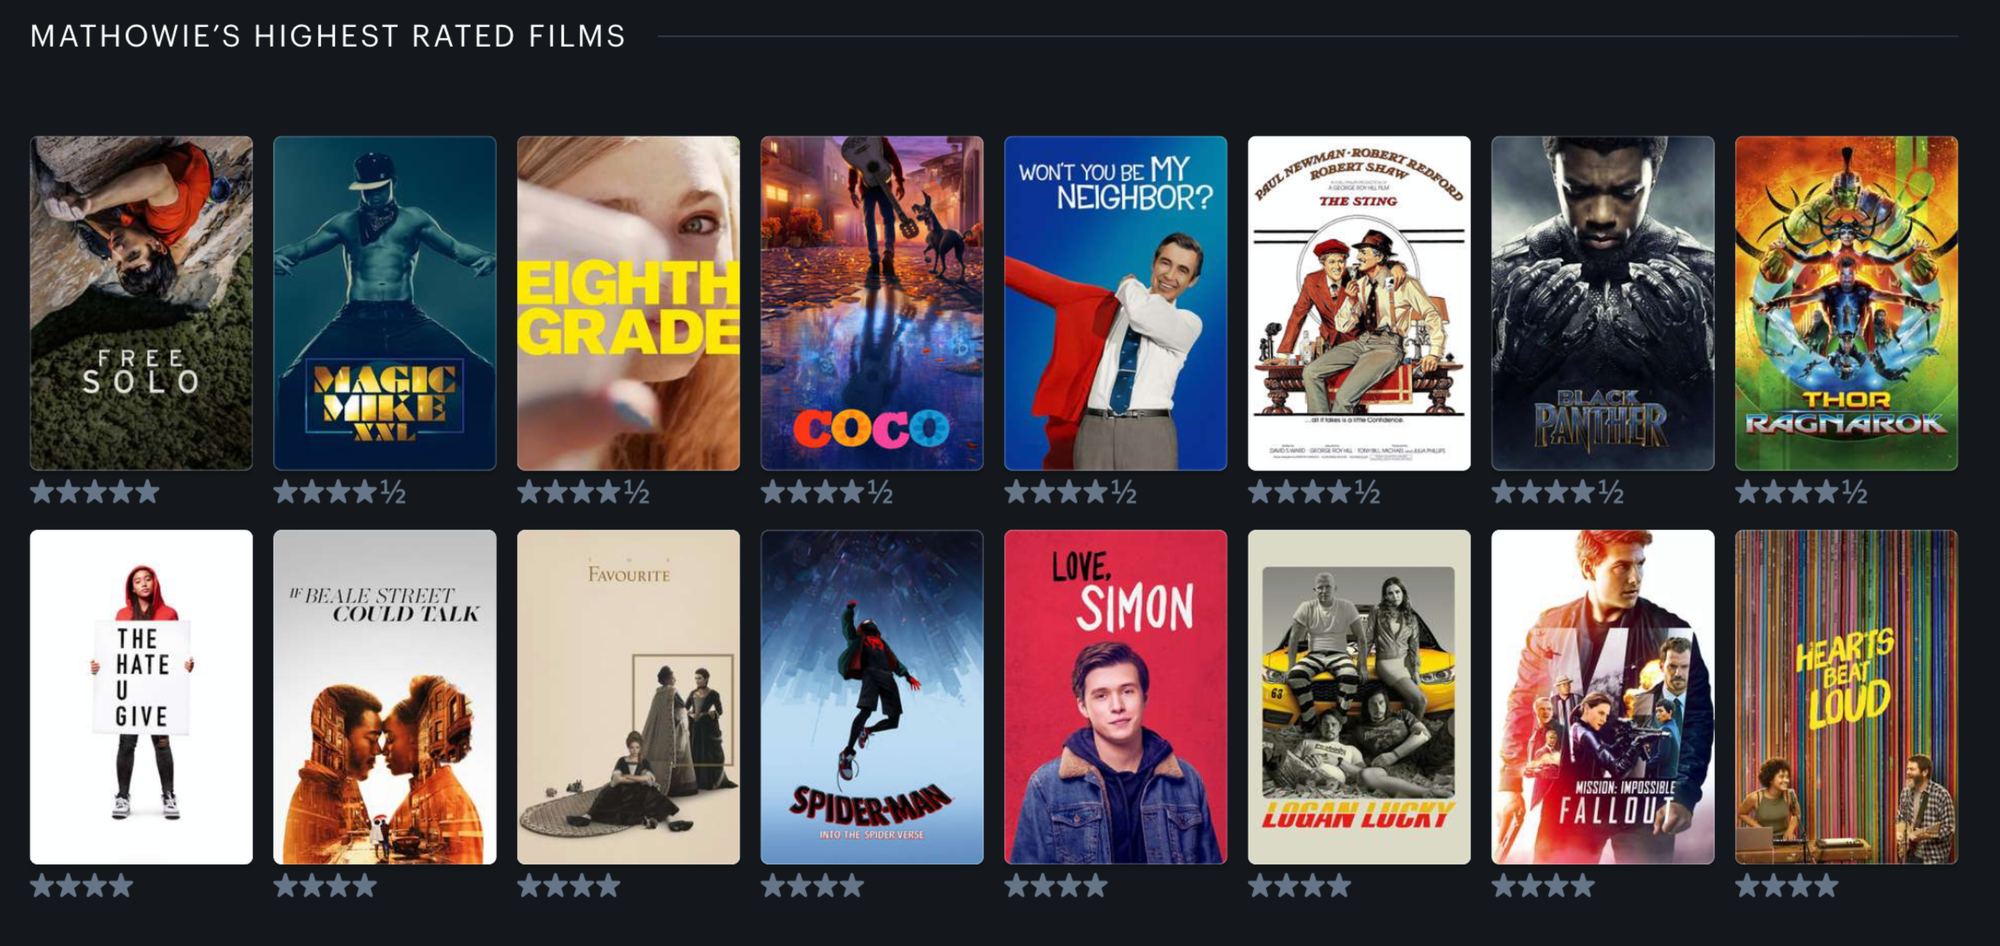Open The Hate U Give poster

click(x=141, y=697)
